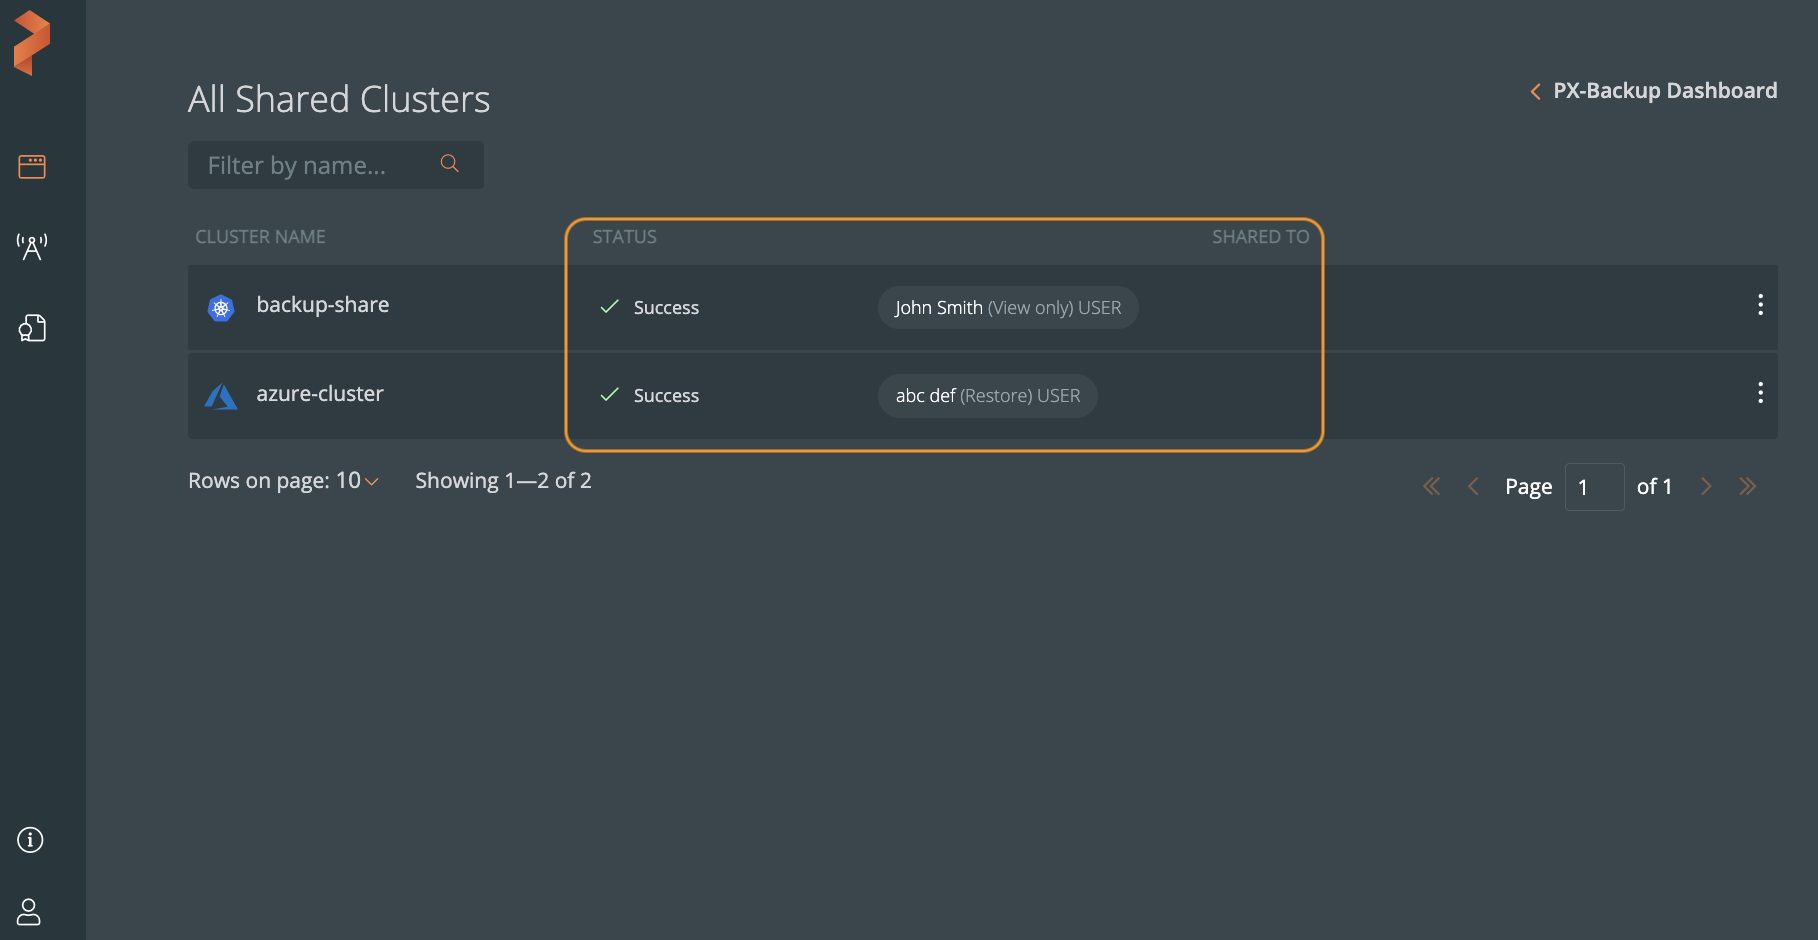1818x940 pixels.
Task: Open the user profile icon in sidebar
Action: point(29,912)
